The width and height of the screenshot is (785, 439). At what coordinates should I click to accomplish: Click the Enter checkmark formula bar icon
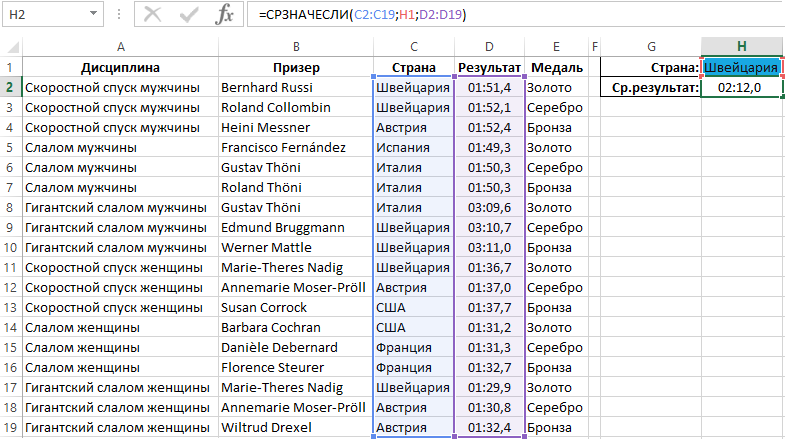click(x=189, y=15)
